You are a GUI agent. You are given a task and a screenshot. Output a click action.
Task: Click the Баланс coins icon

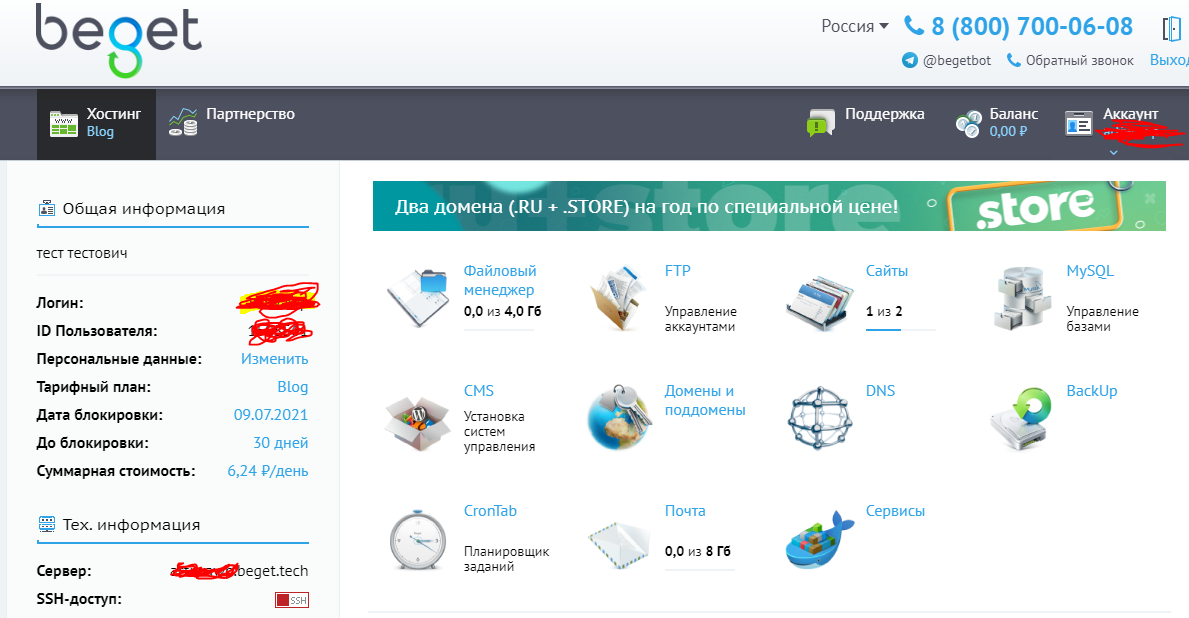coord(968,124)
